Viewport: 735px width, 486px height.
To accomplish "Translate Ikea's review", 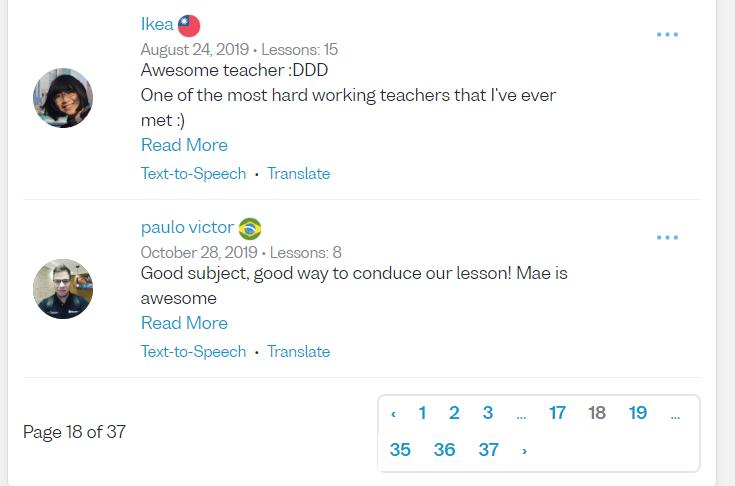I will tap(298, 173).
